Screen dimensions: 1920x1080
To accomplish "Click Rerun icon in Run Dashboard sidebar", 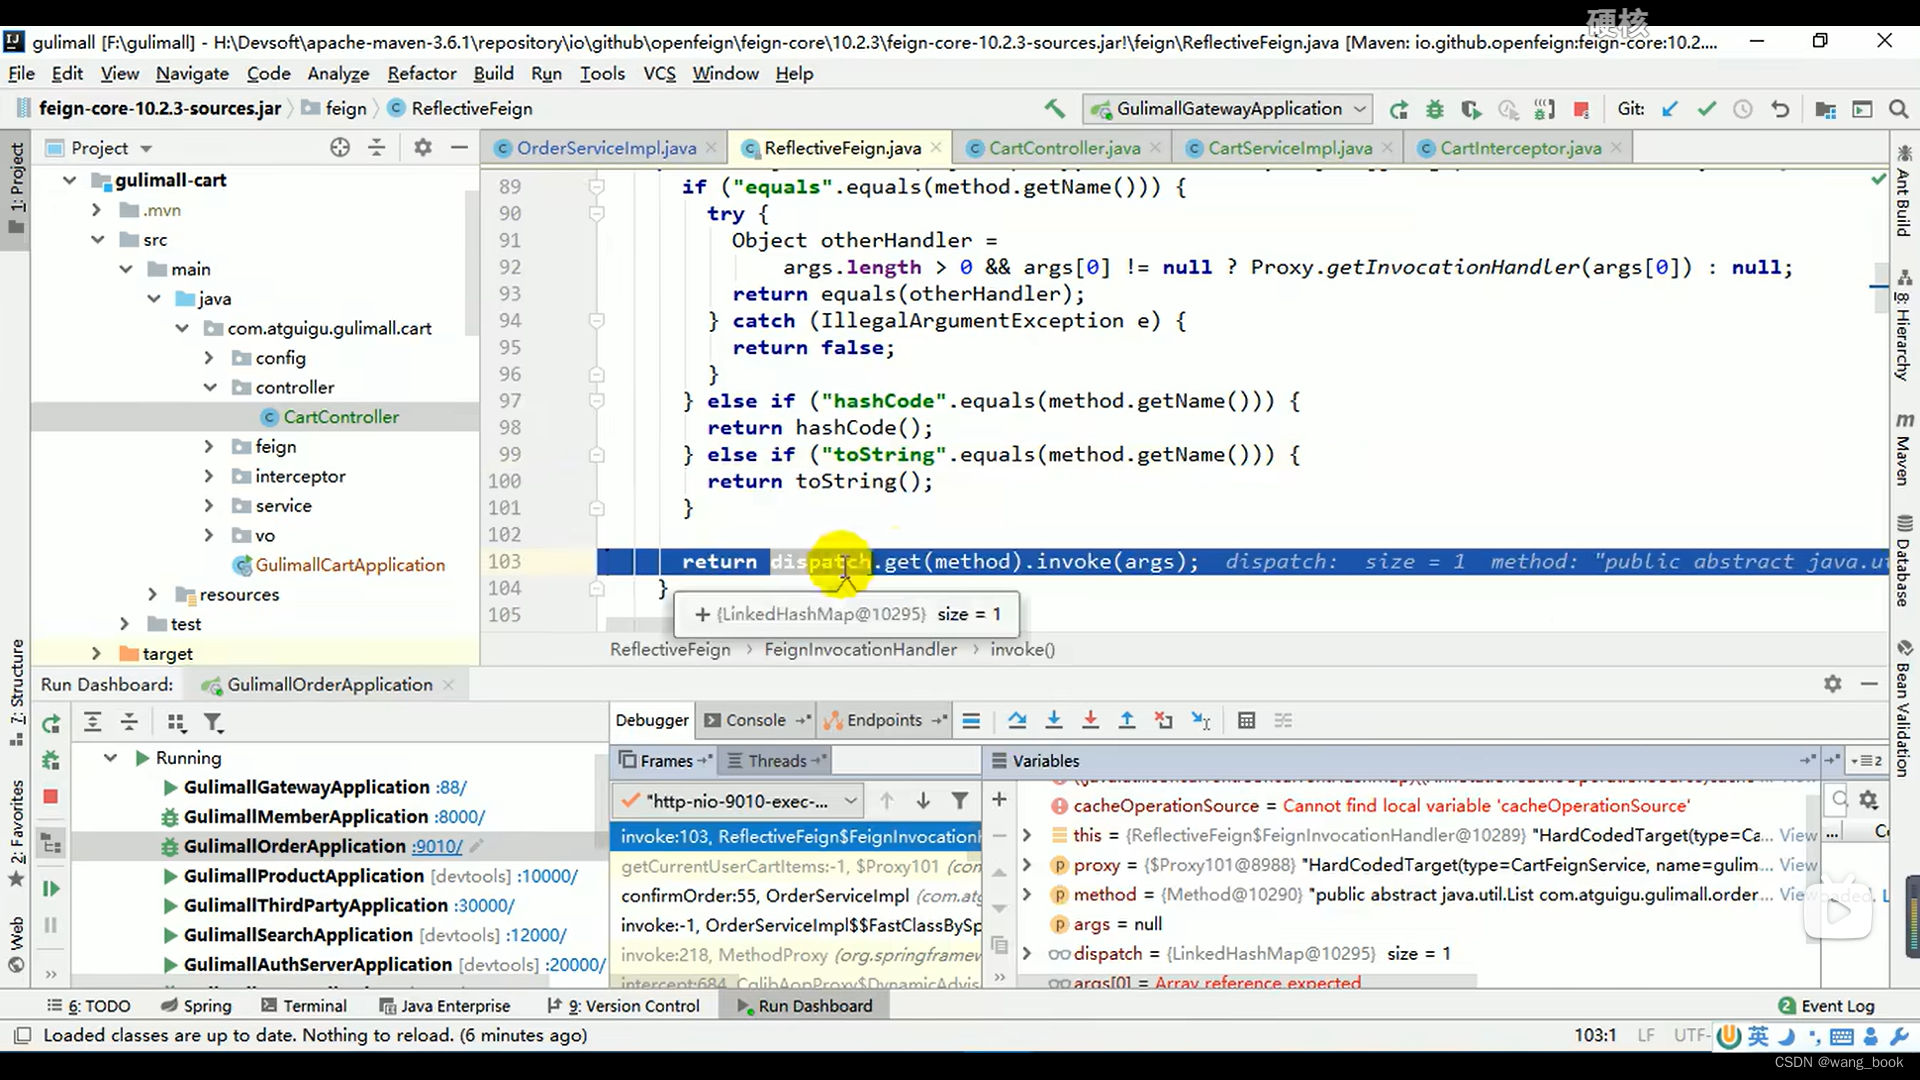I will click(x=51, y=723).
